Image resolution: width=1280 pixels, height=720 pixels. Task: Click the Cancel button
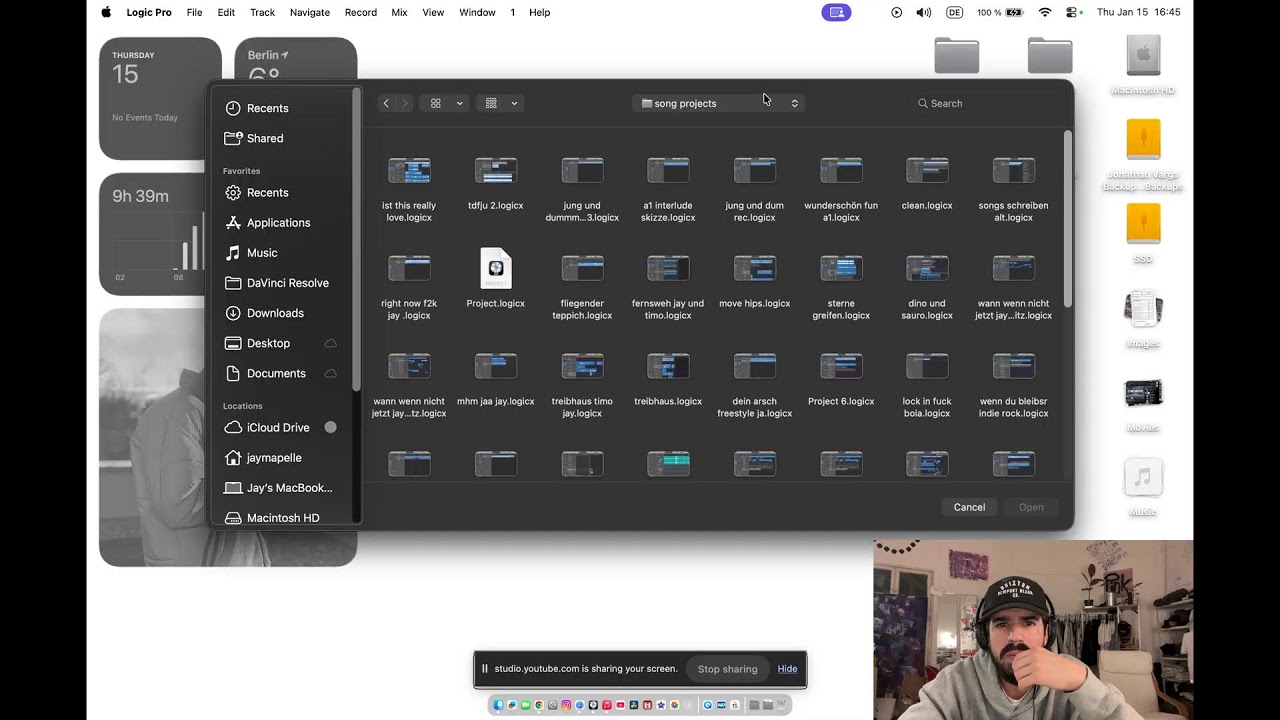pos(968,507)
